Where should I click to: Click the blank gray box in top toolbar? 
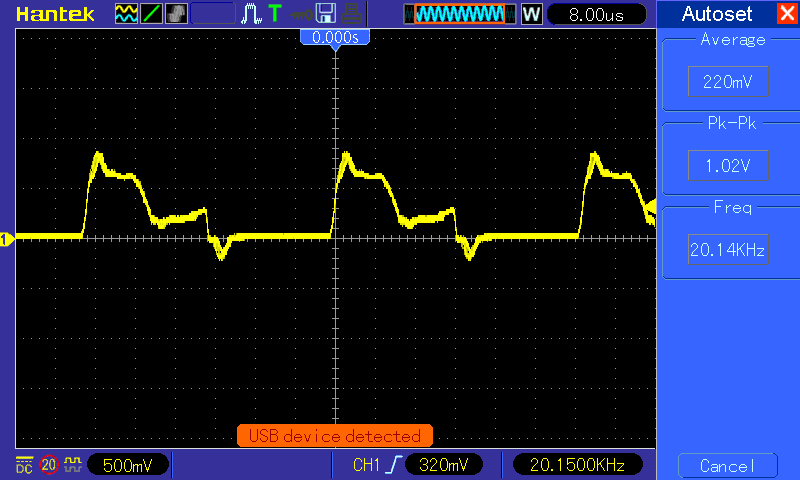213,14
